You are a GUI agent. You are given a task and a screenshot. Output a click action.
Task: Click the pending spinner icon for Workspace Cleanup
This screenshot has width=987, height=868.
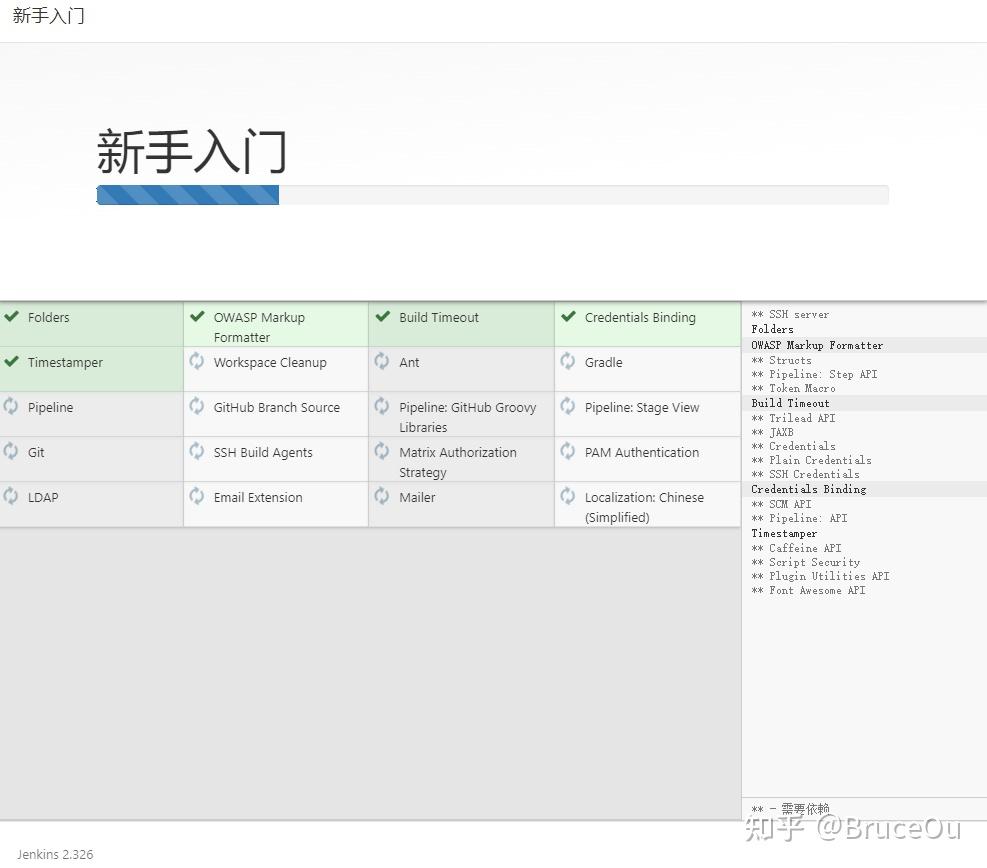tap(196, 361)
